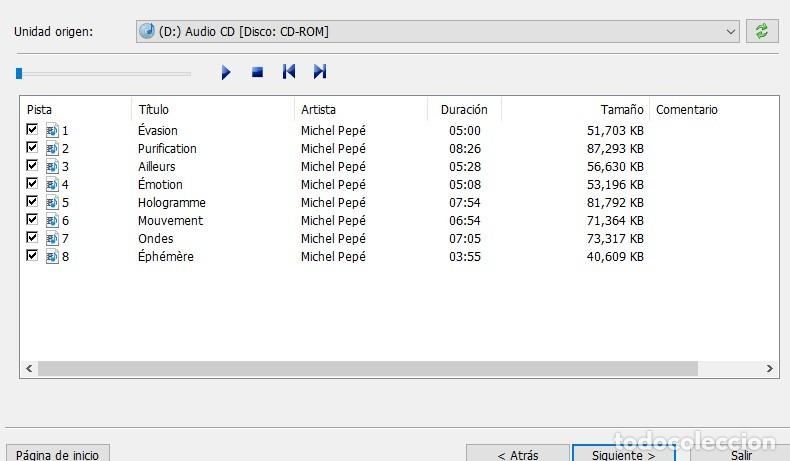Viewport: 790px width, 461px height.
Task: Click the playback position slider handle
Action: pyautogui.click(x=19, y=74)
